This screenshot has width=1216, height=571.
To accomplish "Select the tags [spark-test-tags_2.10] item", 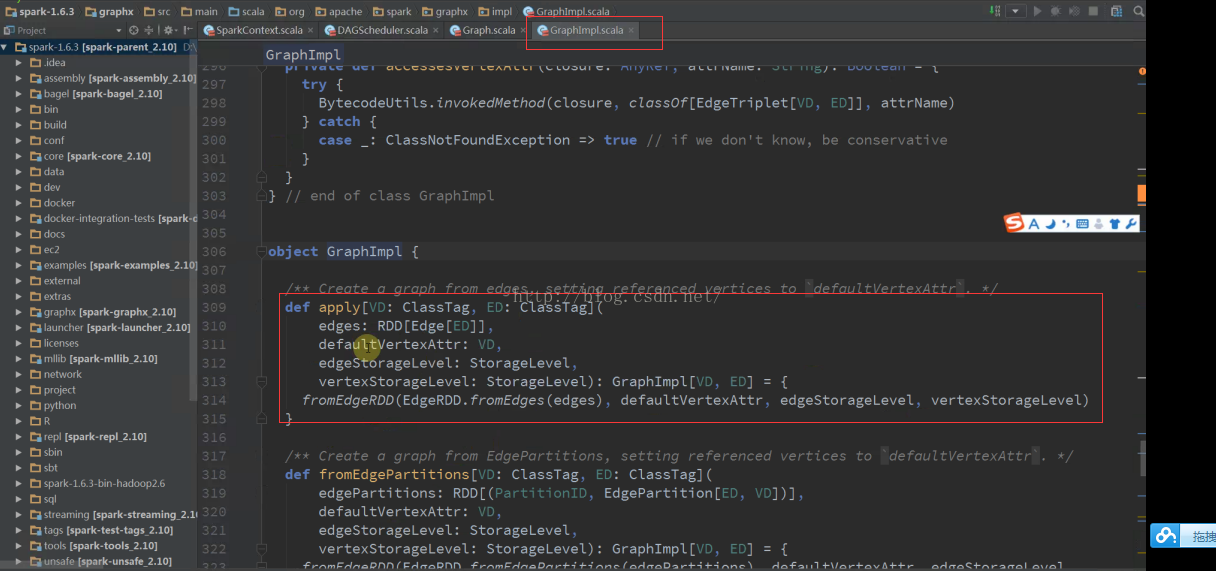I will [x=100, y=530].
